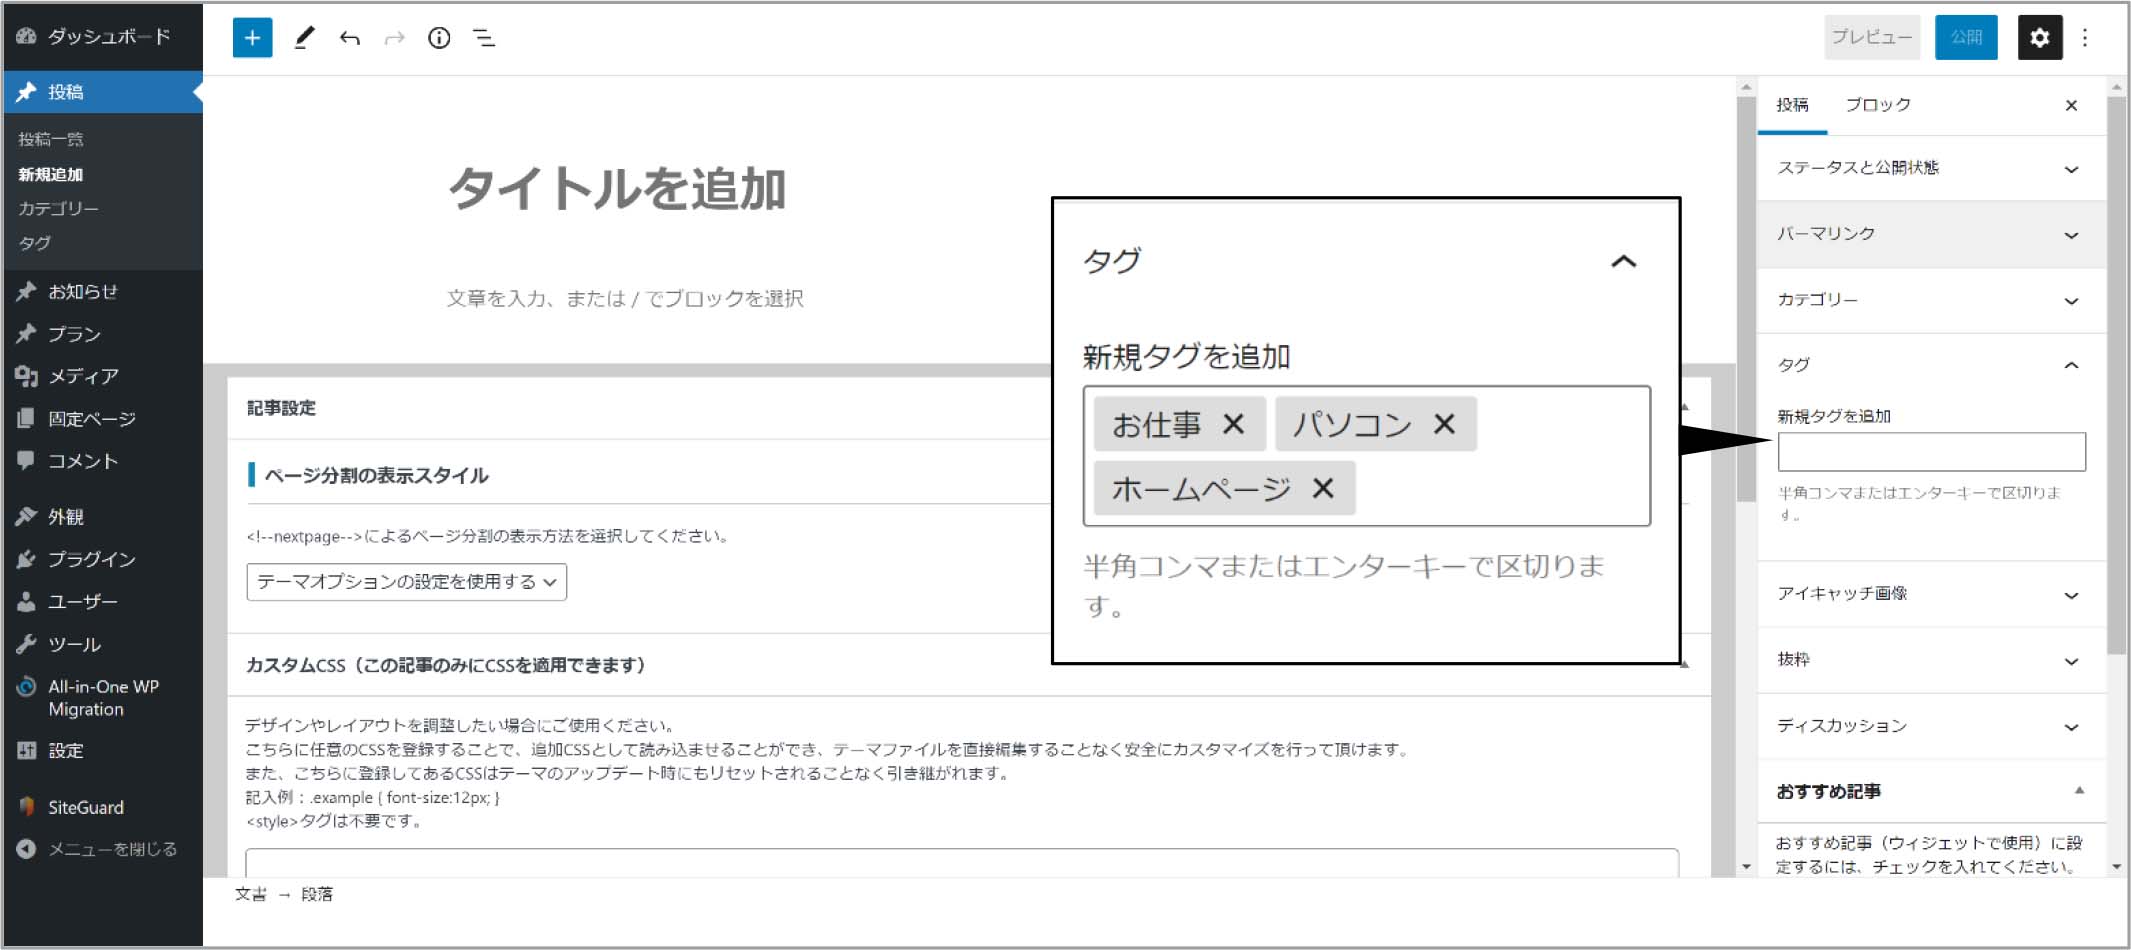The width and height of the screenshot is (2131, 950).
Task: Expand the ステータスと公開状態 panel
Action: (x=1930, y=168)
